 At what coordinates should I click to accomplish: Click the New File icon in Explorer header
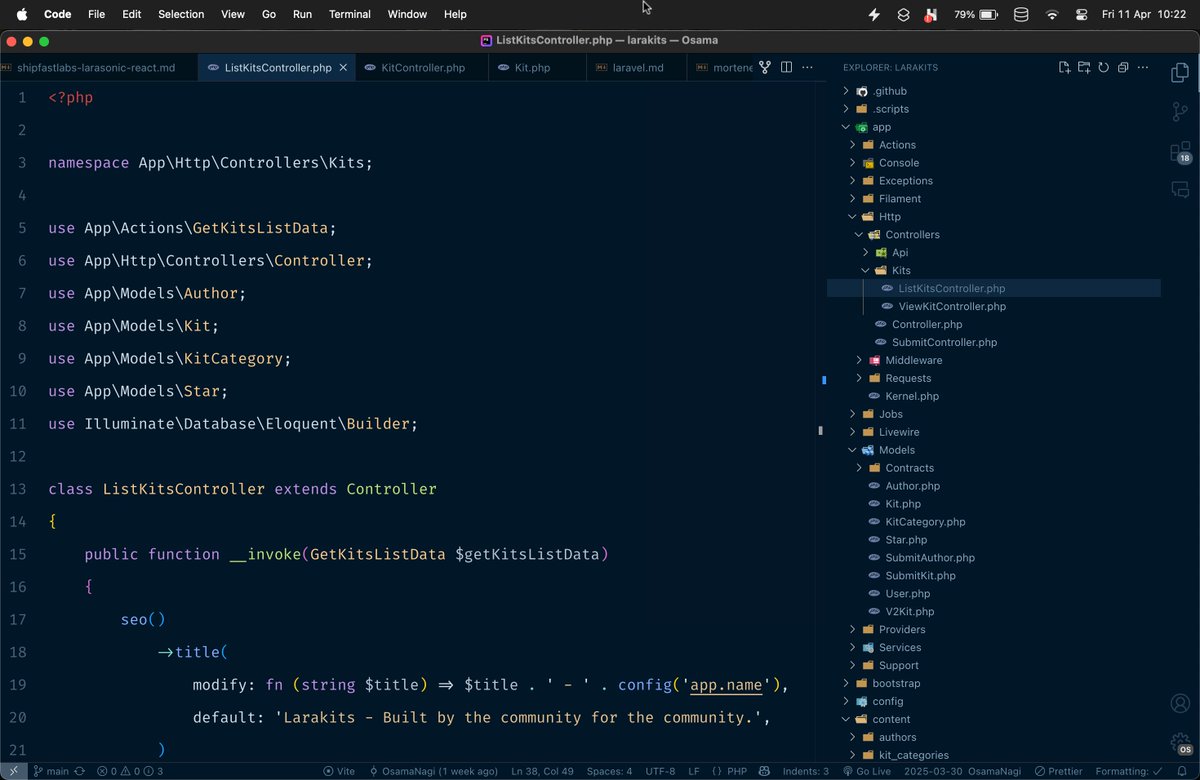[1064, 68]
